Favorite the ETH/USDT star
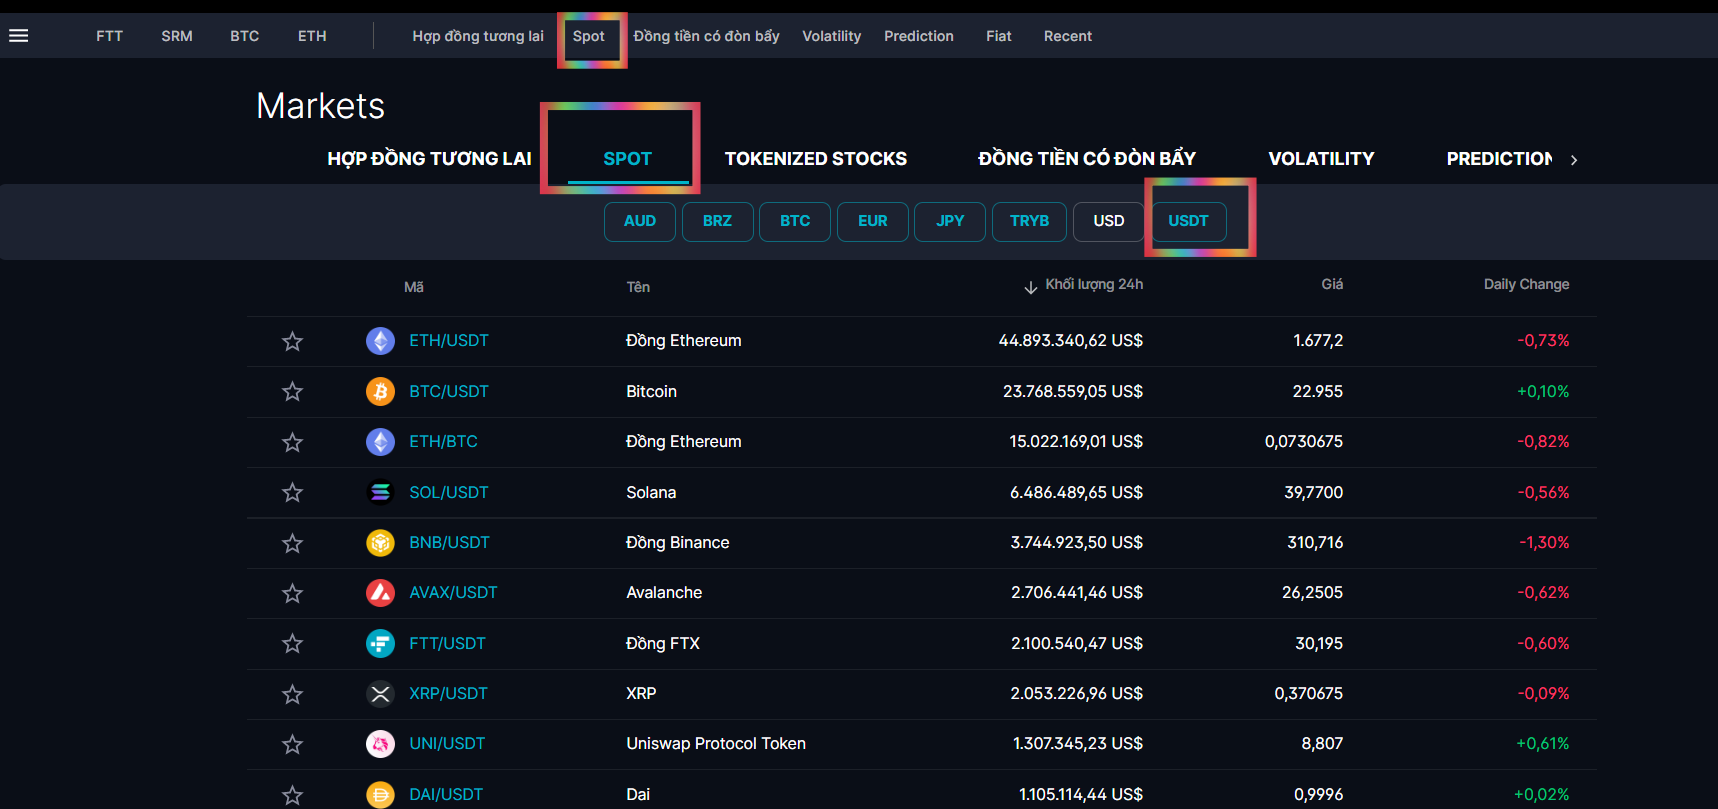The width and height of the screenshot is (1718, 809). point(292,341)
